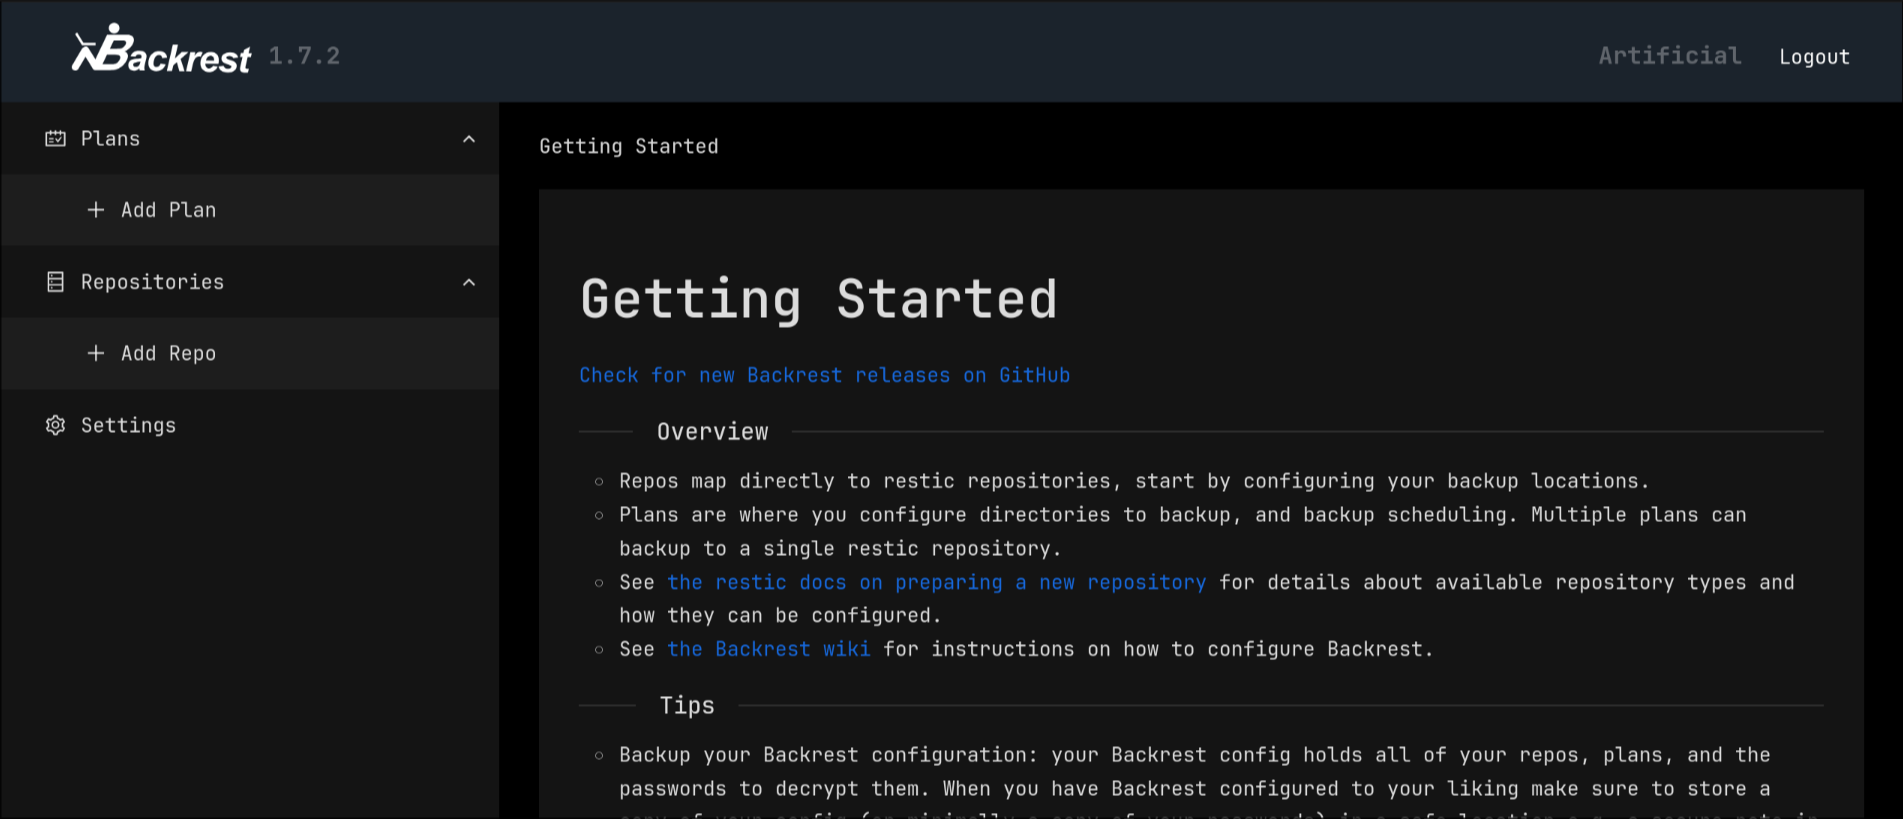The image size is (1903, 819).
Task: Select Add Repo in the sidebar
Action: pos(250,353)
